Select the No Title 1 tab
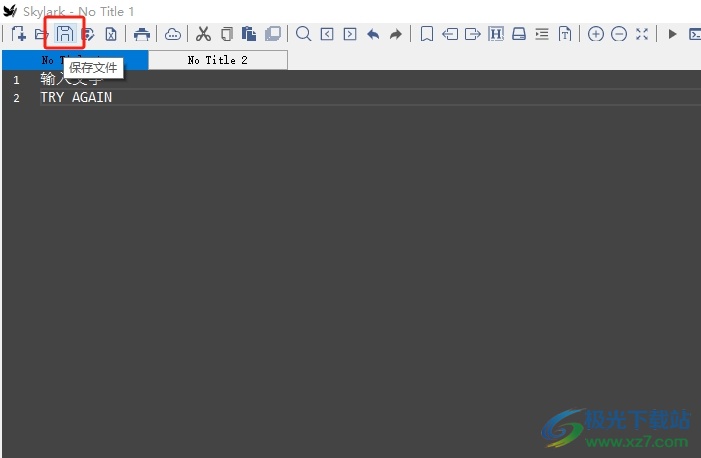 75,60
